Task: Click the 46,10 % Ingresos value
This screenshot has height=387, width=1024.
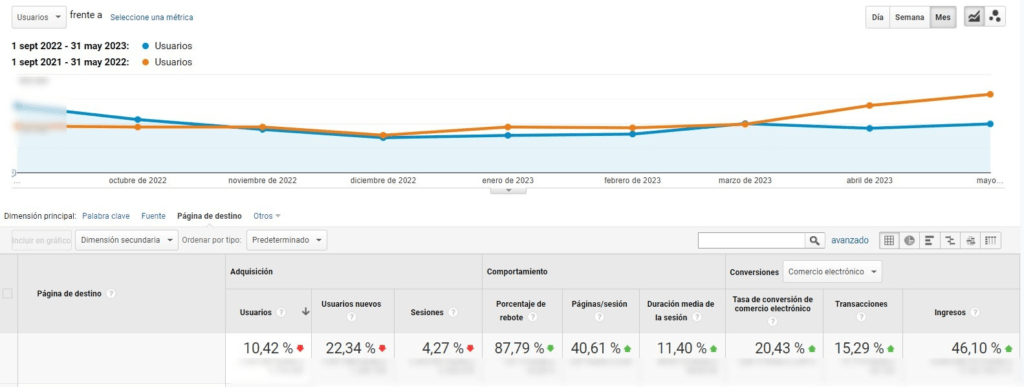Action: [x=976, y=348]
